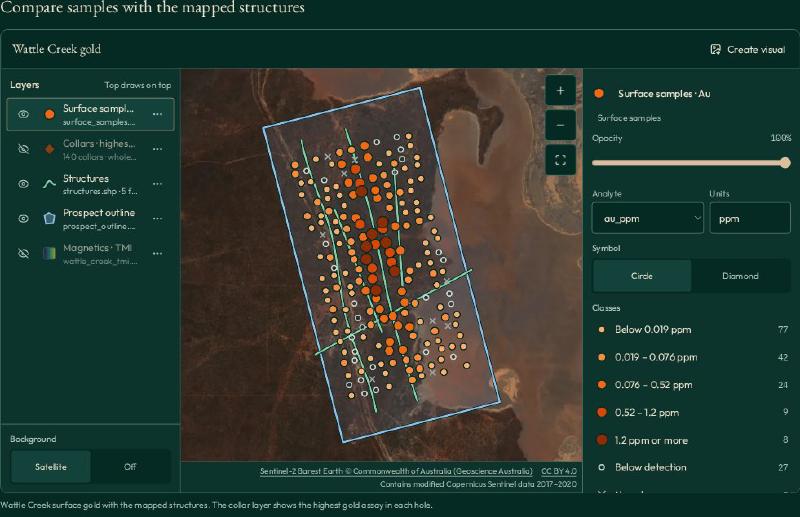
Task: Click the orange dot beside Surface samples · Au
Action: (599, 93)
